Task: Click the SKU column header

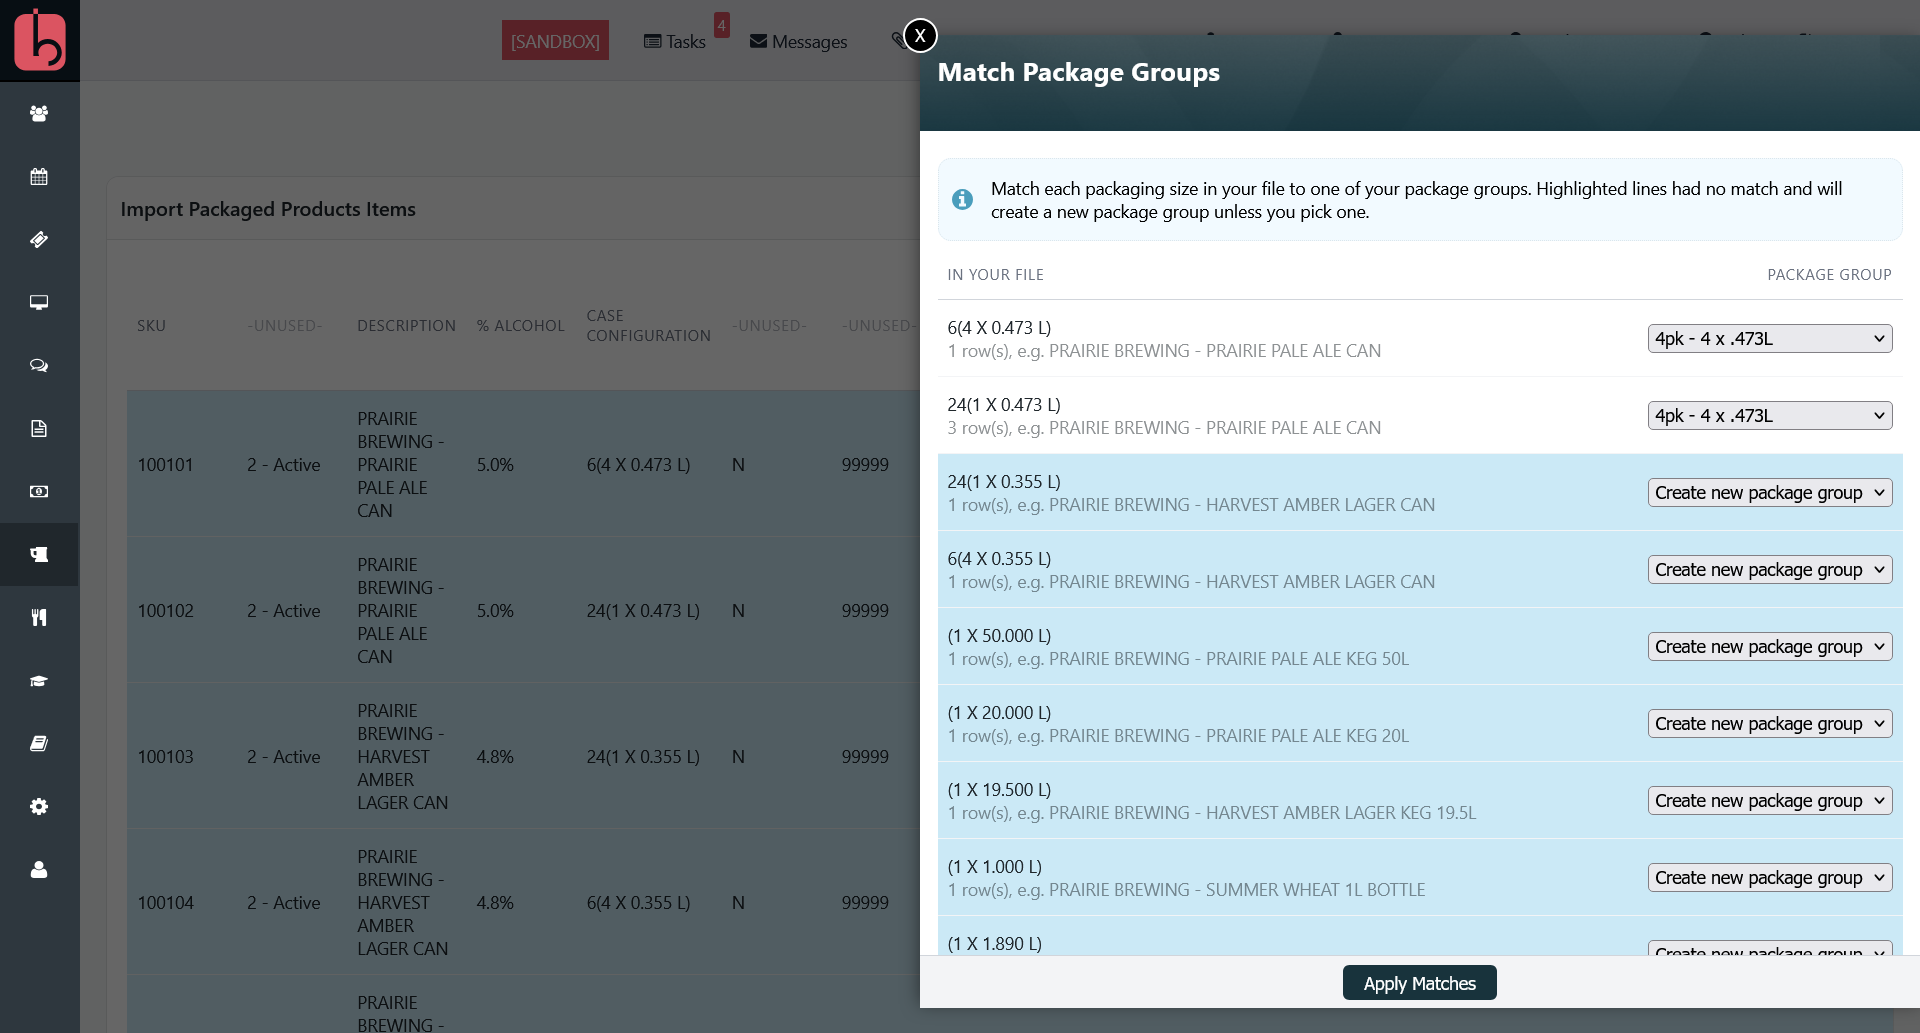Action: coord(152,326)
